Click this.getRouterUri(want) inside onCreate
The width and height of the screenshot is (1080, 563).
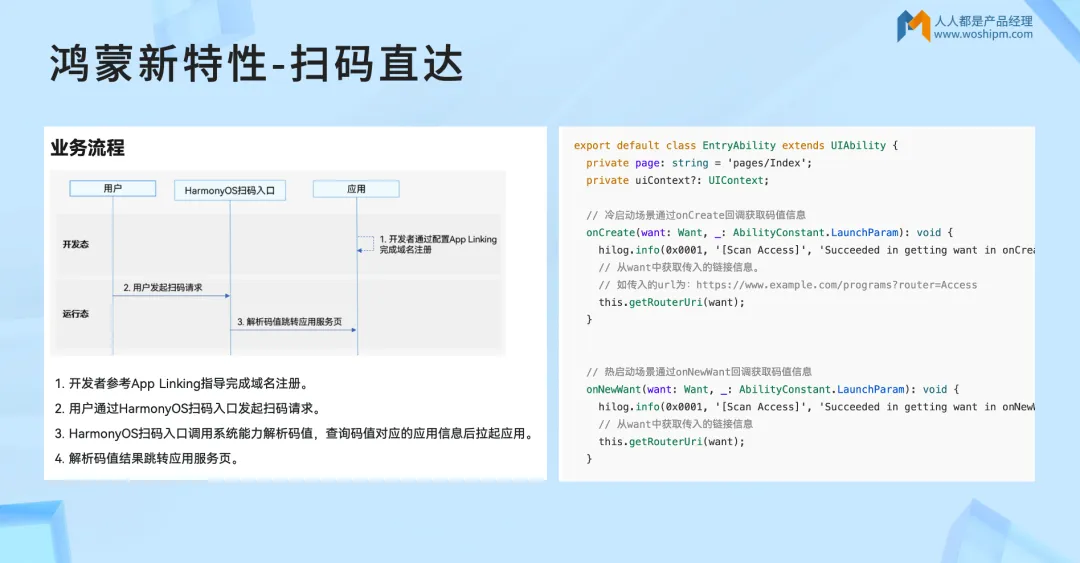(x=672, y=302)
